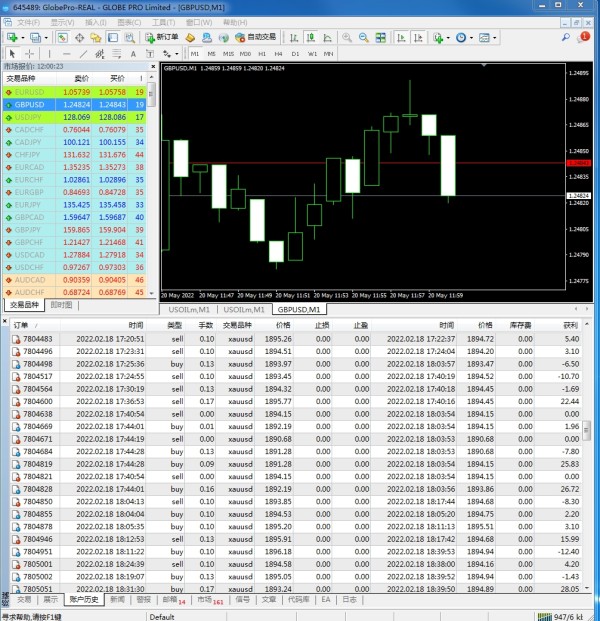Image resolution: width=600 pixels, height=621 pixels.
Task: Click the arrow icon beside EURUSD
Action: point(8,91)
